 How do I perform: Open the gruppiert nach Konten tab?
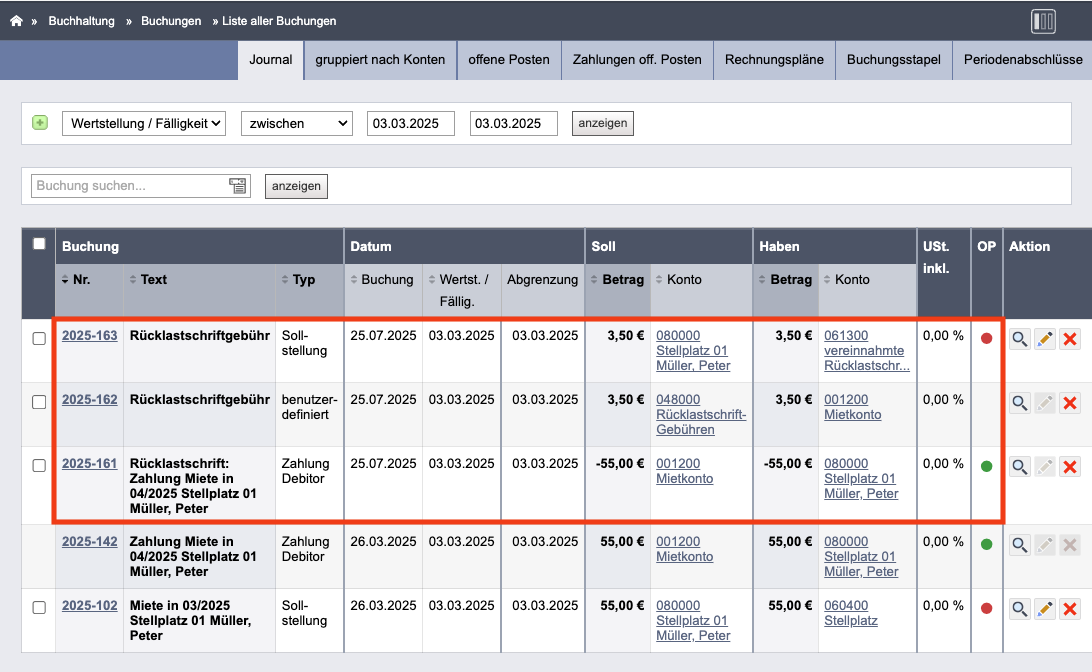click(380, 60)
